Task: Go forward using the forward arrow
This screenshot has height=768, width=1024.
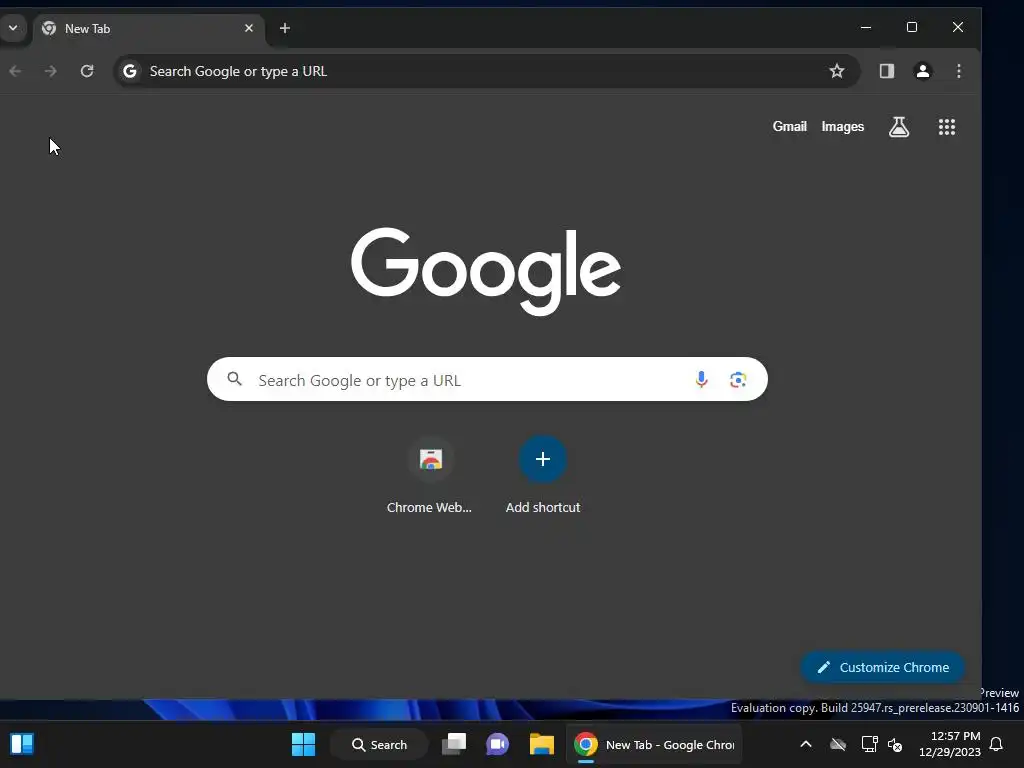Action: 50,71
